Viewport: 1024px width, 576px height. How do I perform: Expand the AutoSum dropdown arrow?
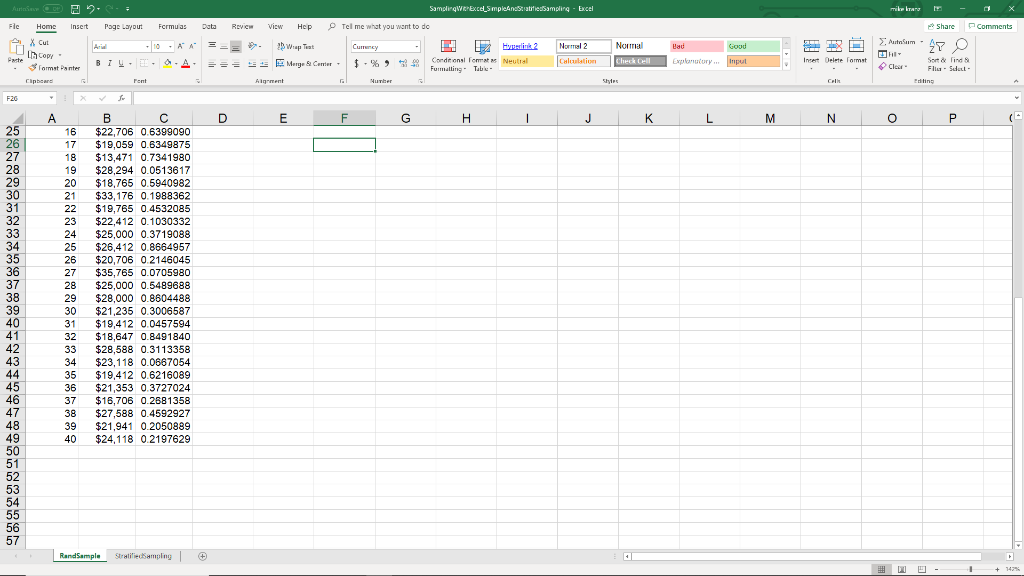921,42
